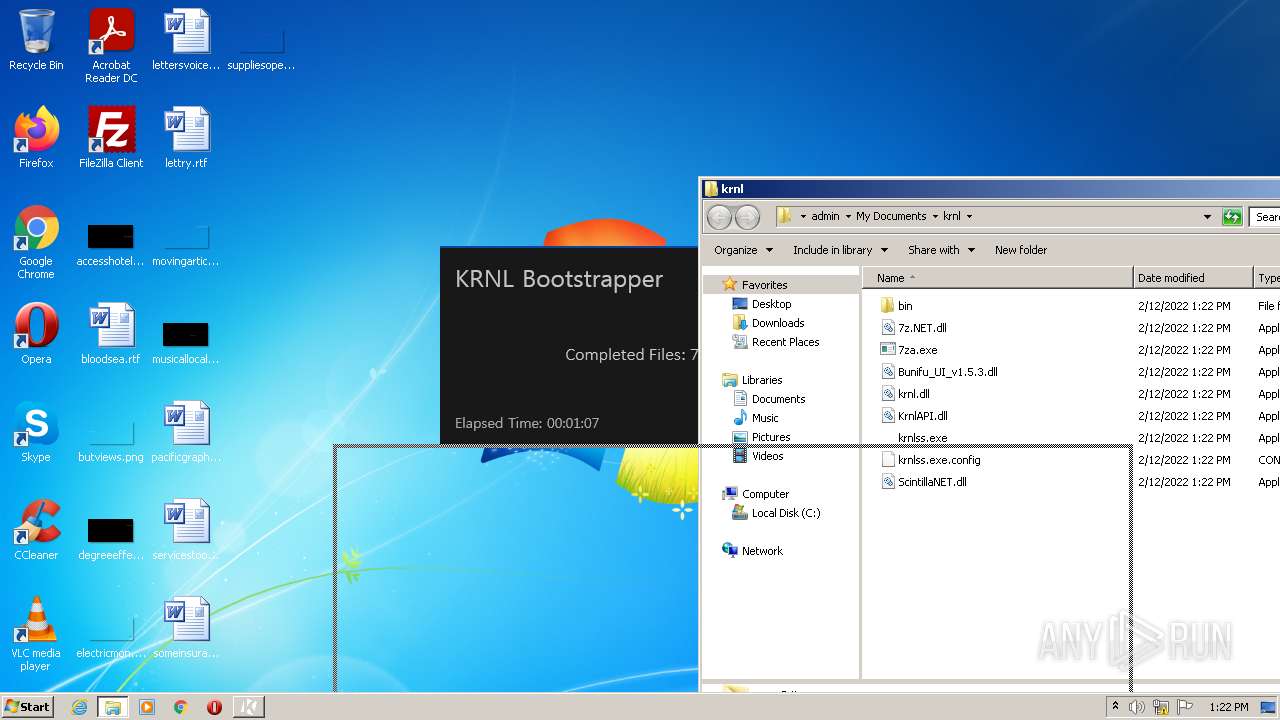1280x720 pixels.
Task: Click Opera icon in taskbar
Action: pyautogui.click(x=214, y=707)
